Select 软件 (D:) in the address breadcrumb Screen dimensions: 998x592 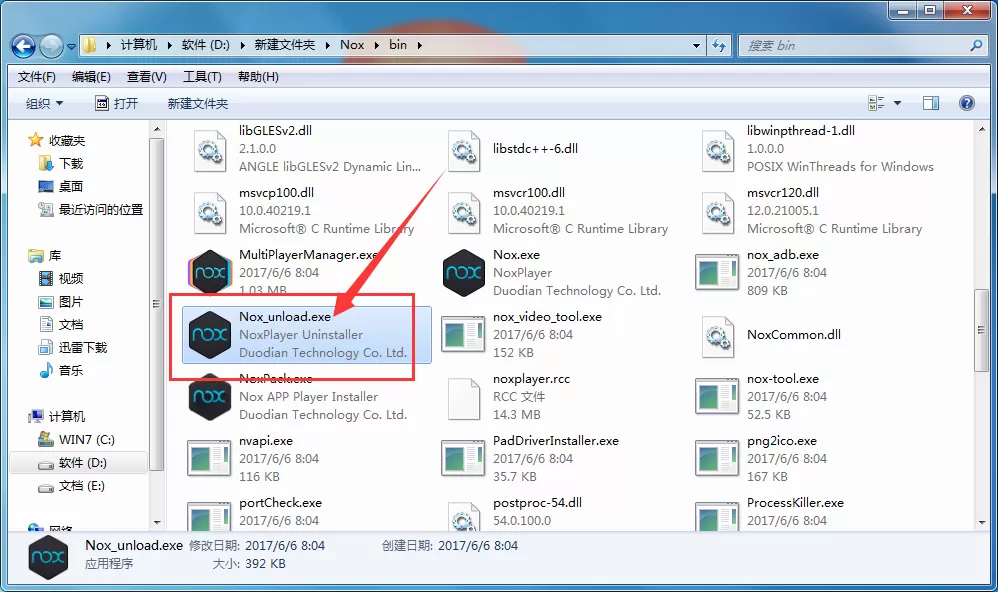(206, 45)
